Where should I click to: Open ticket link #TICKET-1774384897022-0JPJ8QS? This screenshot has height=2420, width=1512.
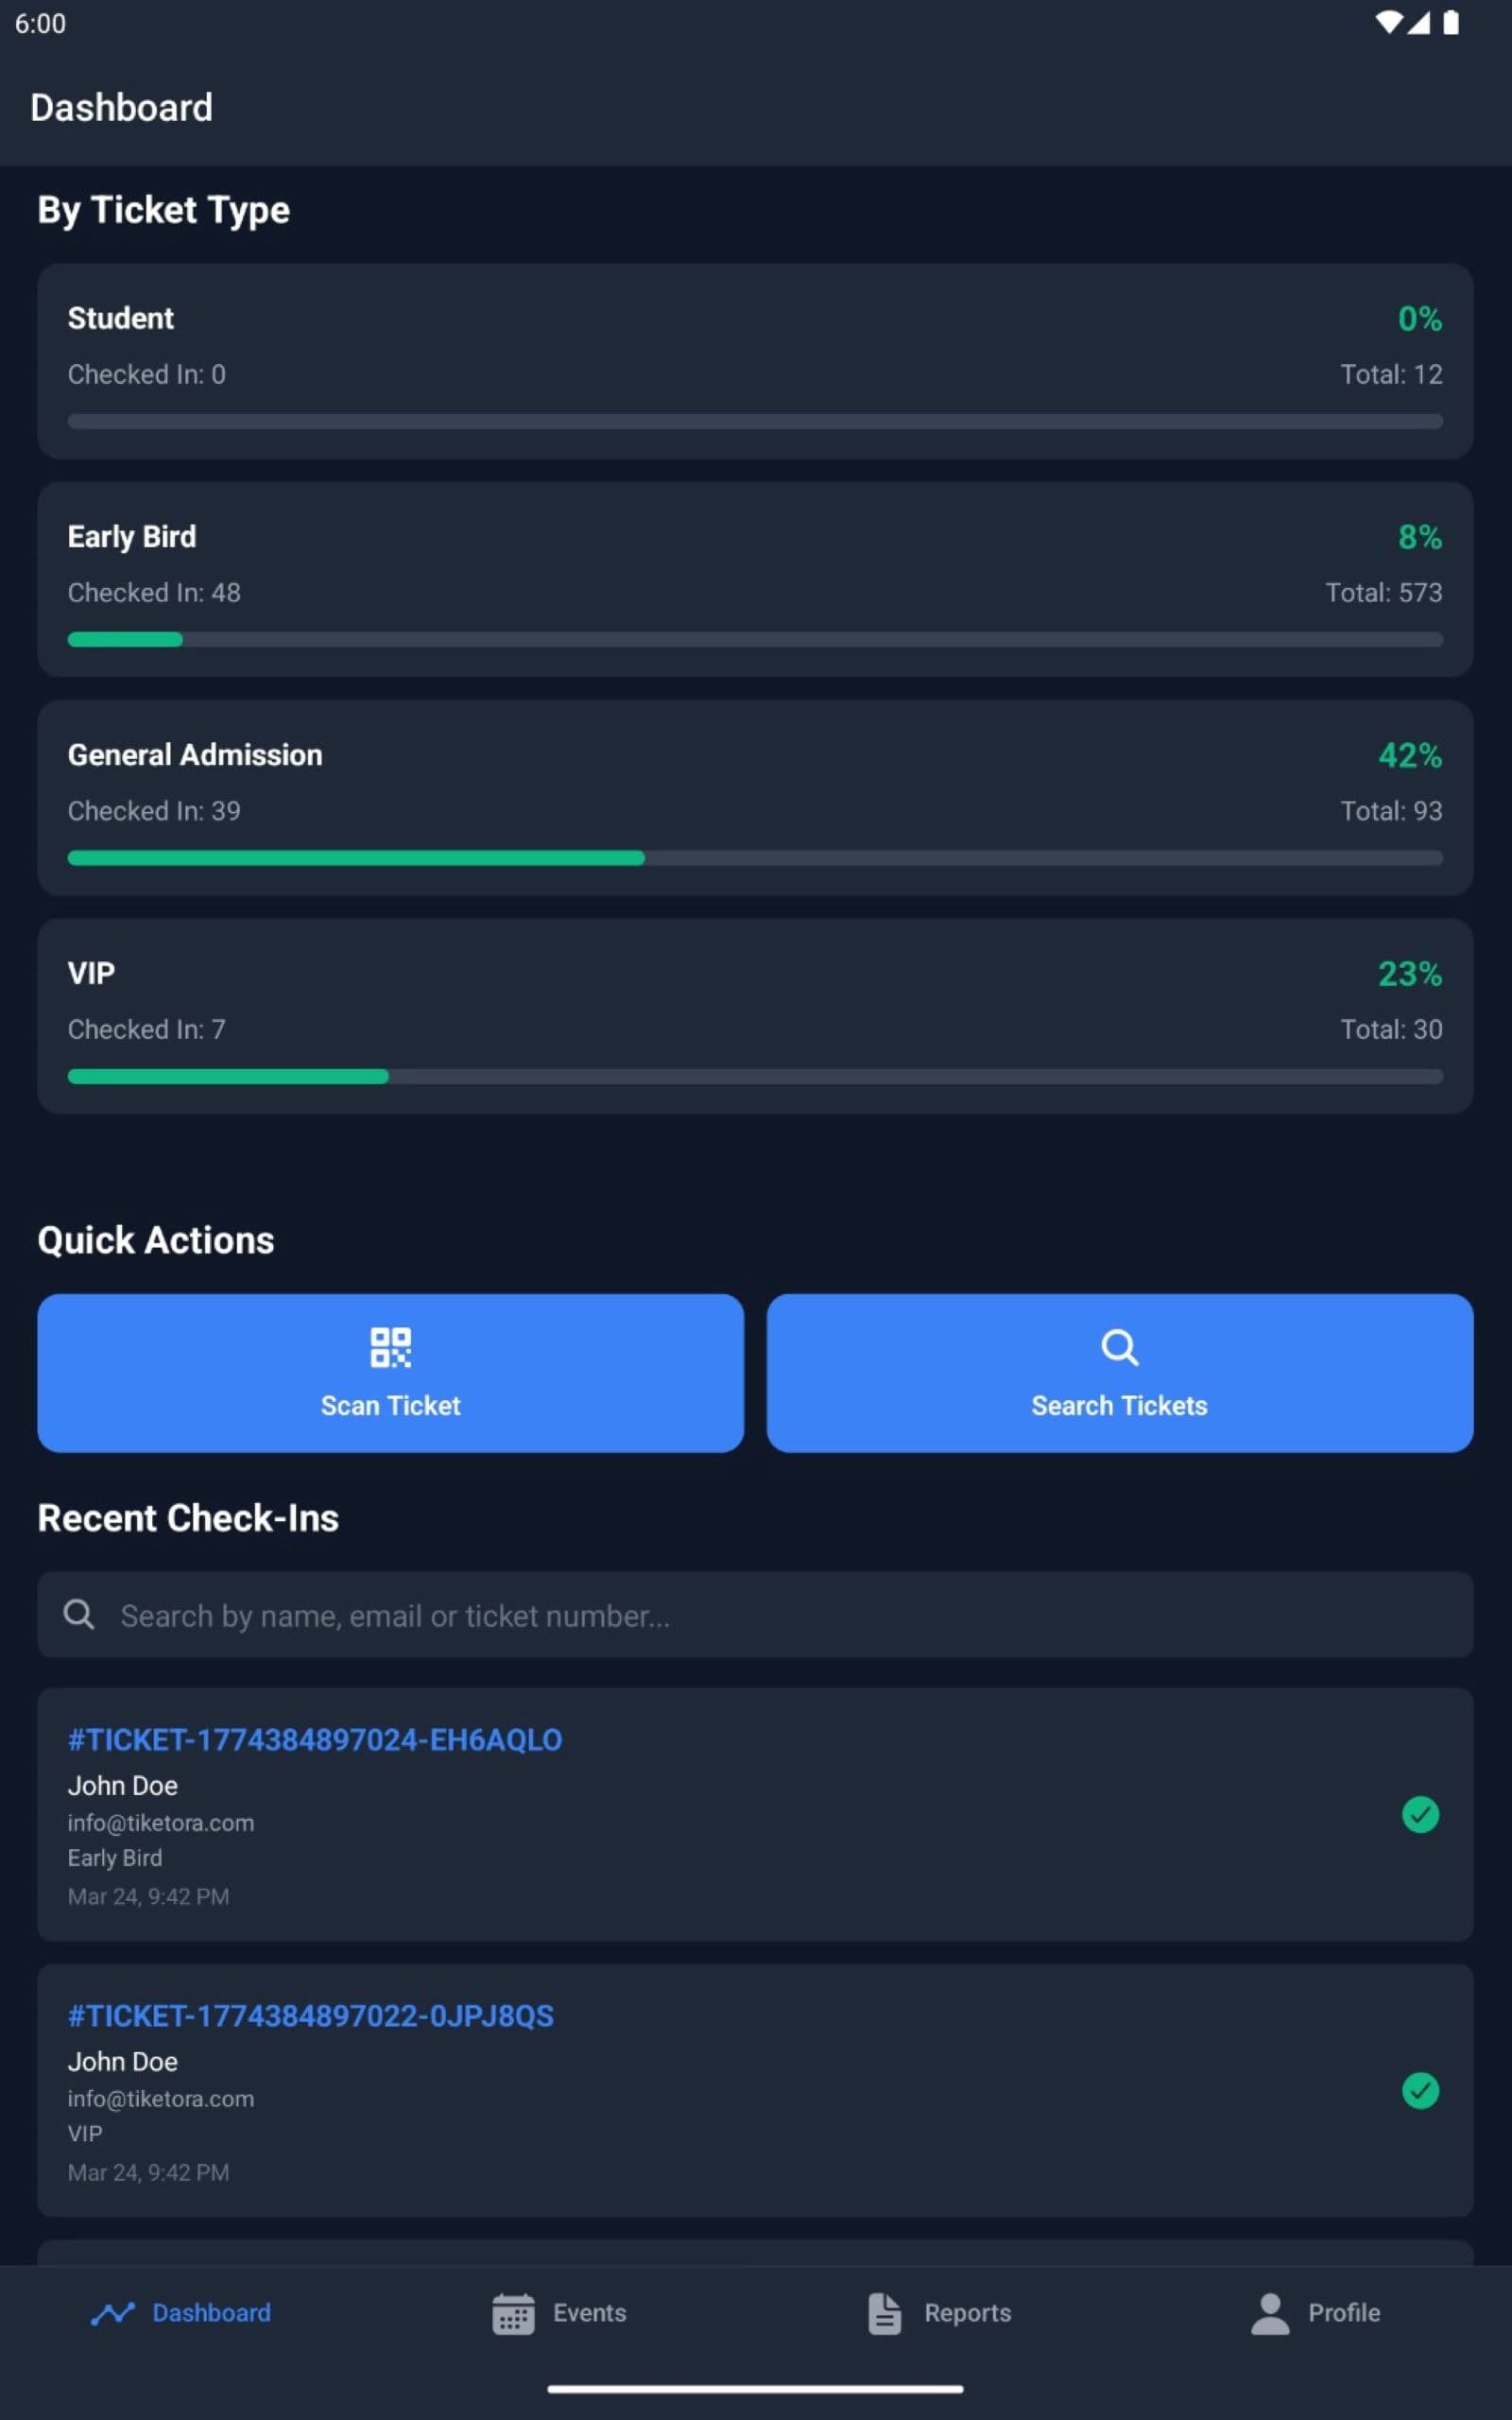[310, 2016]
